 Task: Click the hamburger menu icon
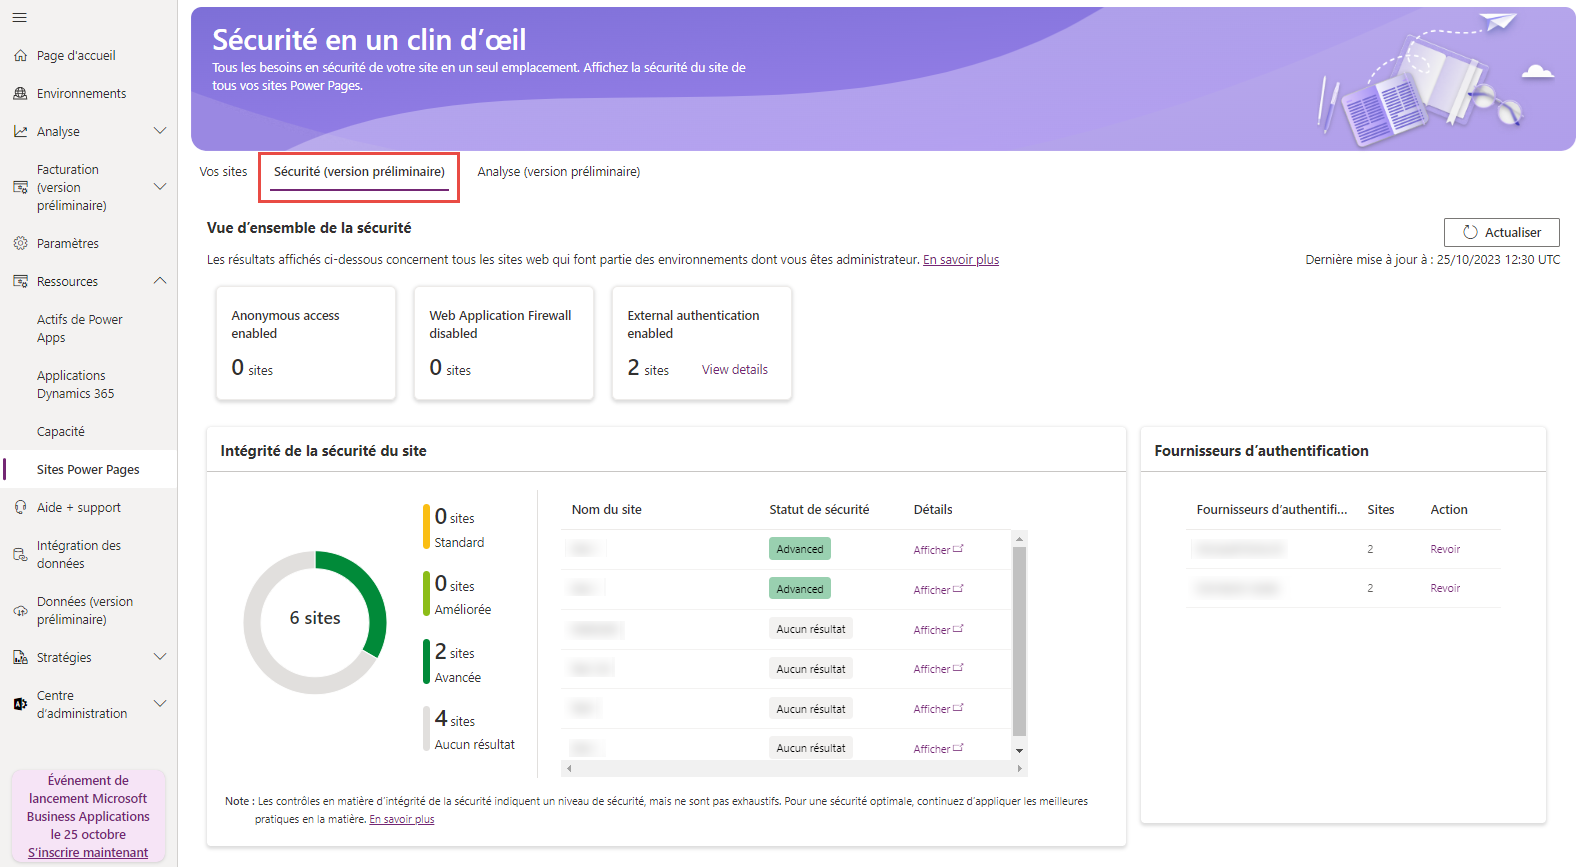20,17
